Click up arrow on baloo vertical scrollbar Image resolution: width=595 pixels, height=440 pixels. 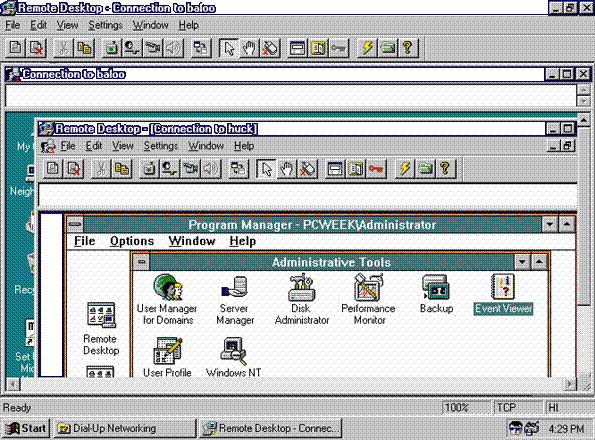584,121
